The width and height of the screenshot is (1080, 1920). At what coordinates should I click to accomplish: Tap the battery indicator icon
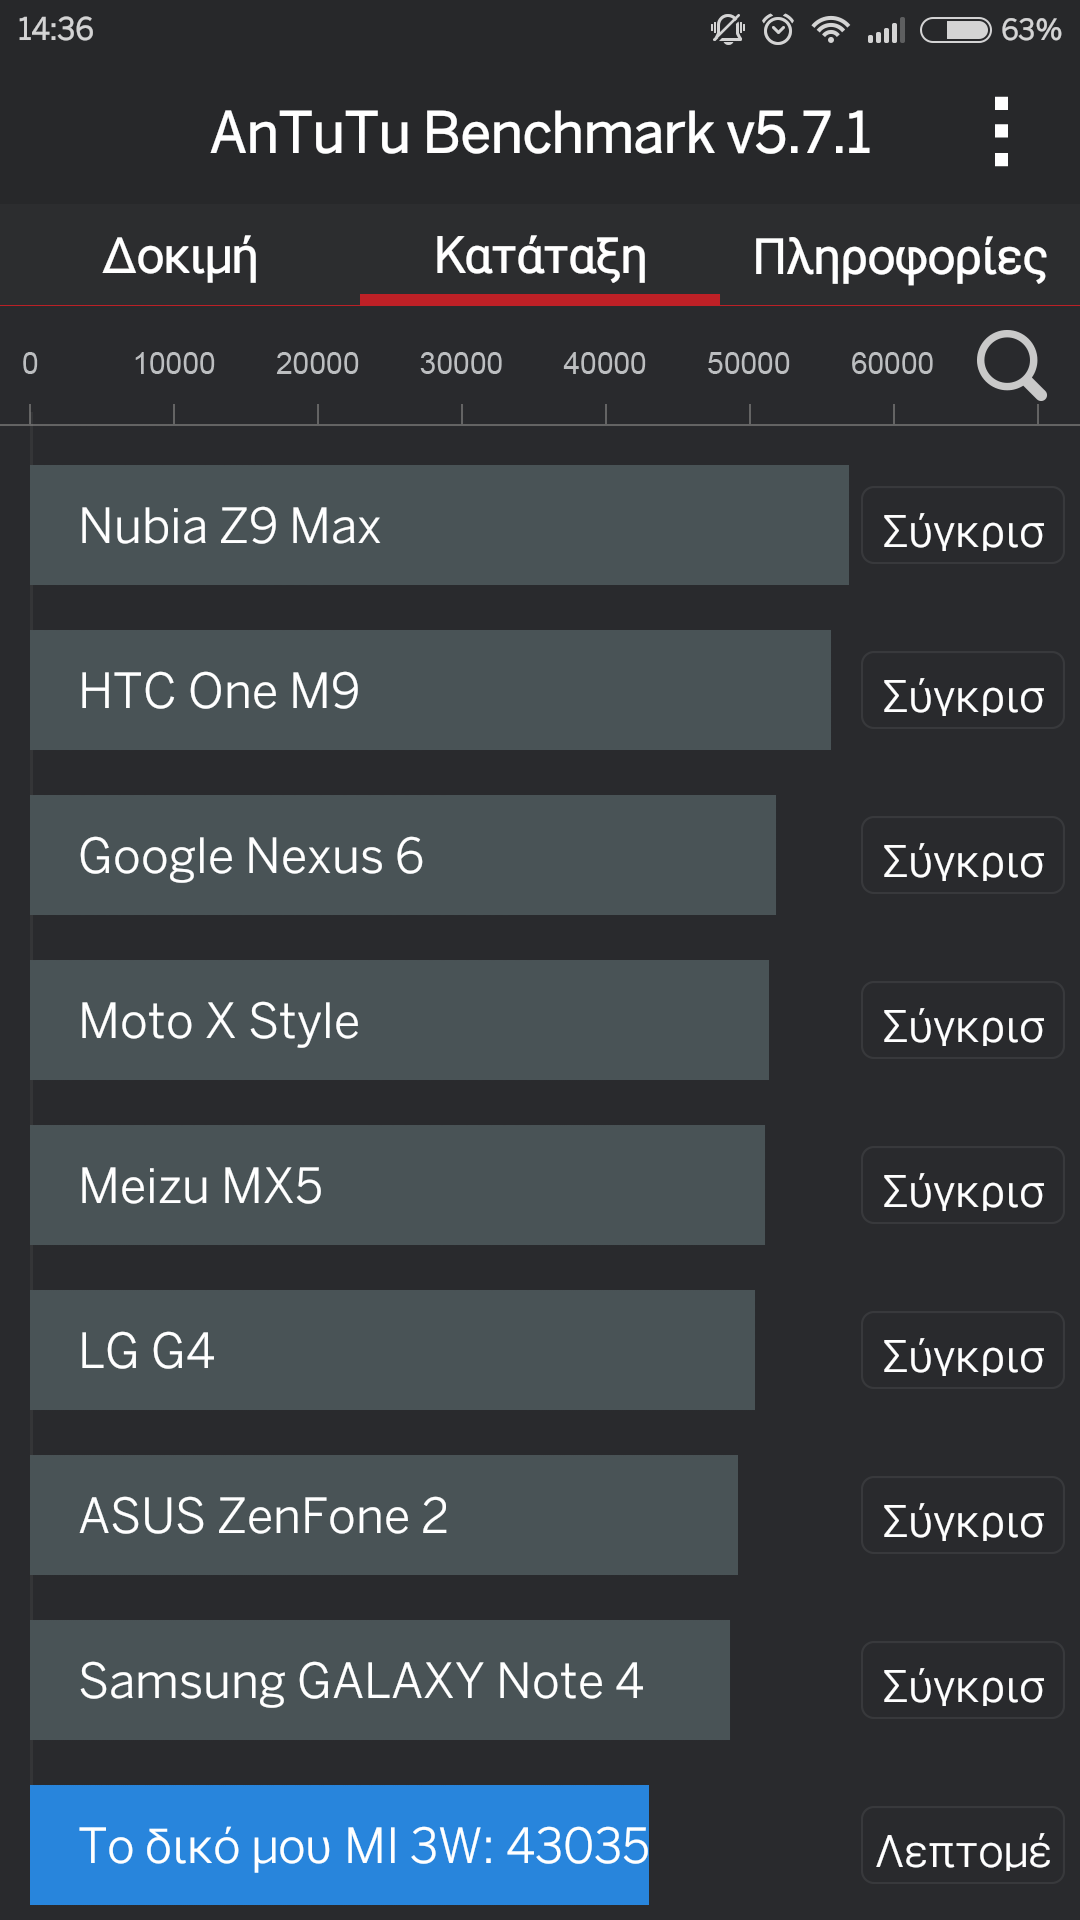pos(955,30)
